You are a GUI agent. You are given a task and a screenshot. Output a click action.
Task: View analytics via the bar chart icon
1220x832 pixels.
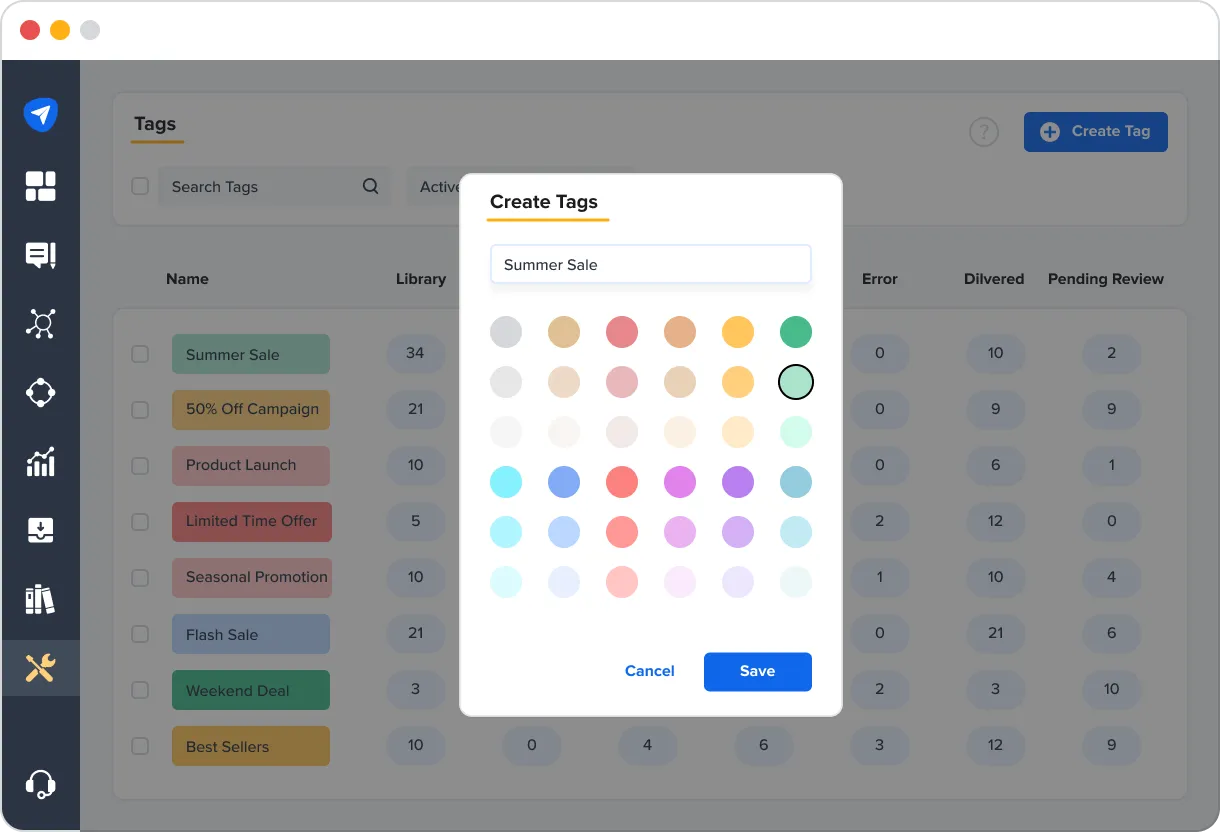[x=40, y=462]
